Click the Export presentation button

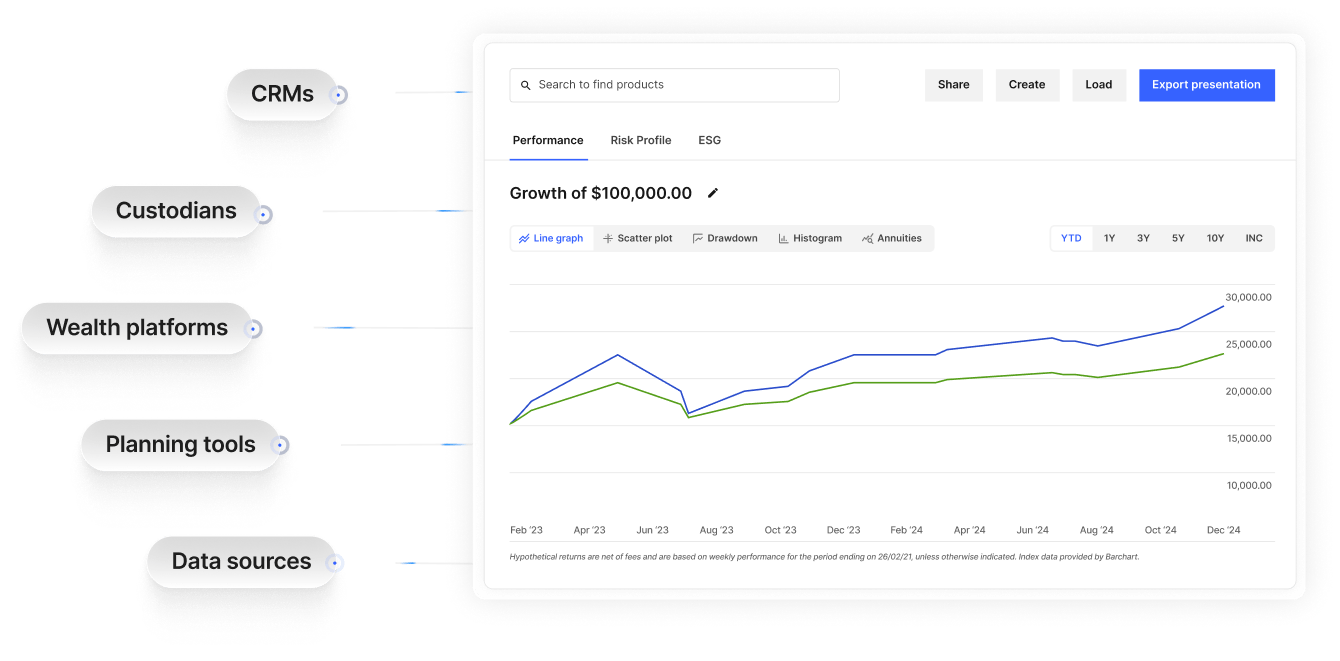[1206, 85]
